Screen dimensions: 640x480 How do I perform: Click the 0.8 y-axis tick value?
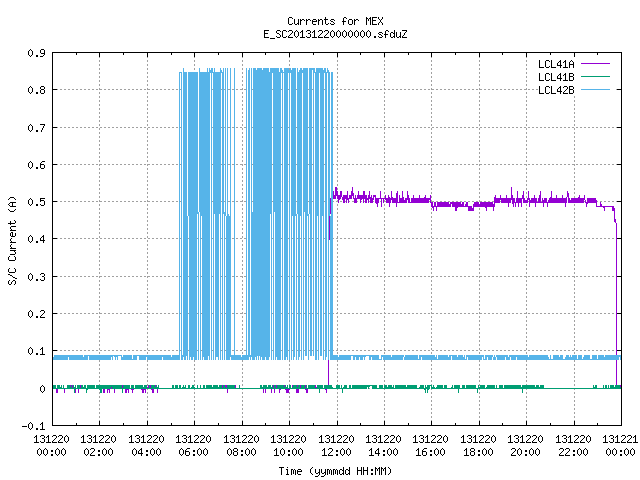pyautogui.click(x=36, y=90)
